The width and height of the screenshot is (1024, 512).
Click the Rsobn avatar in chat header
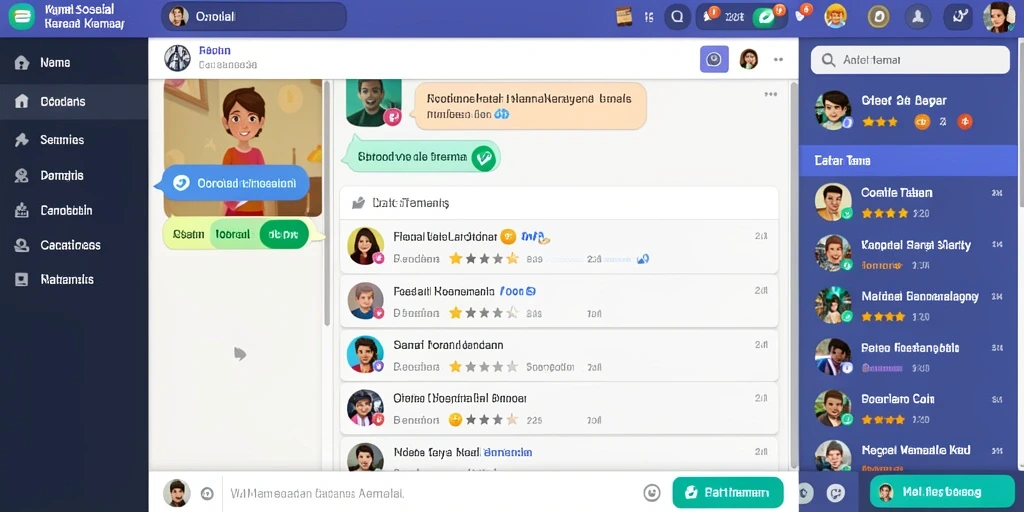pyautogui.click(x=177, y=58)
